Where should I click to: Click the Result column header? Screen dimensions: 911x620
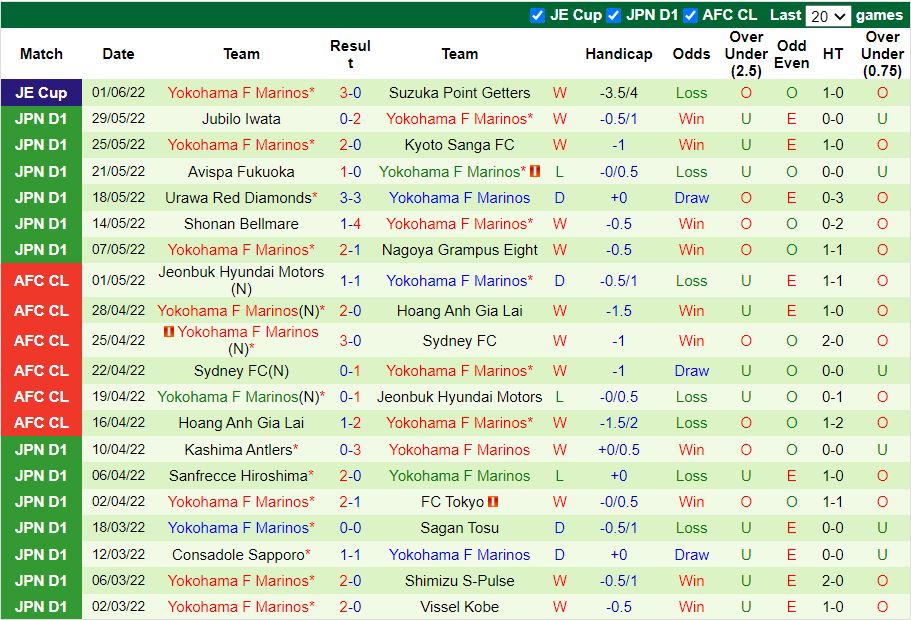350,53
